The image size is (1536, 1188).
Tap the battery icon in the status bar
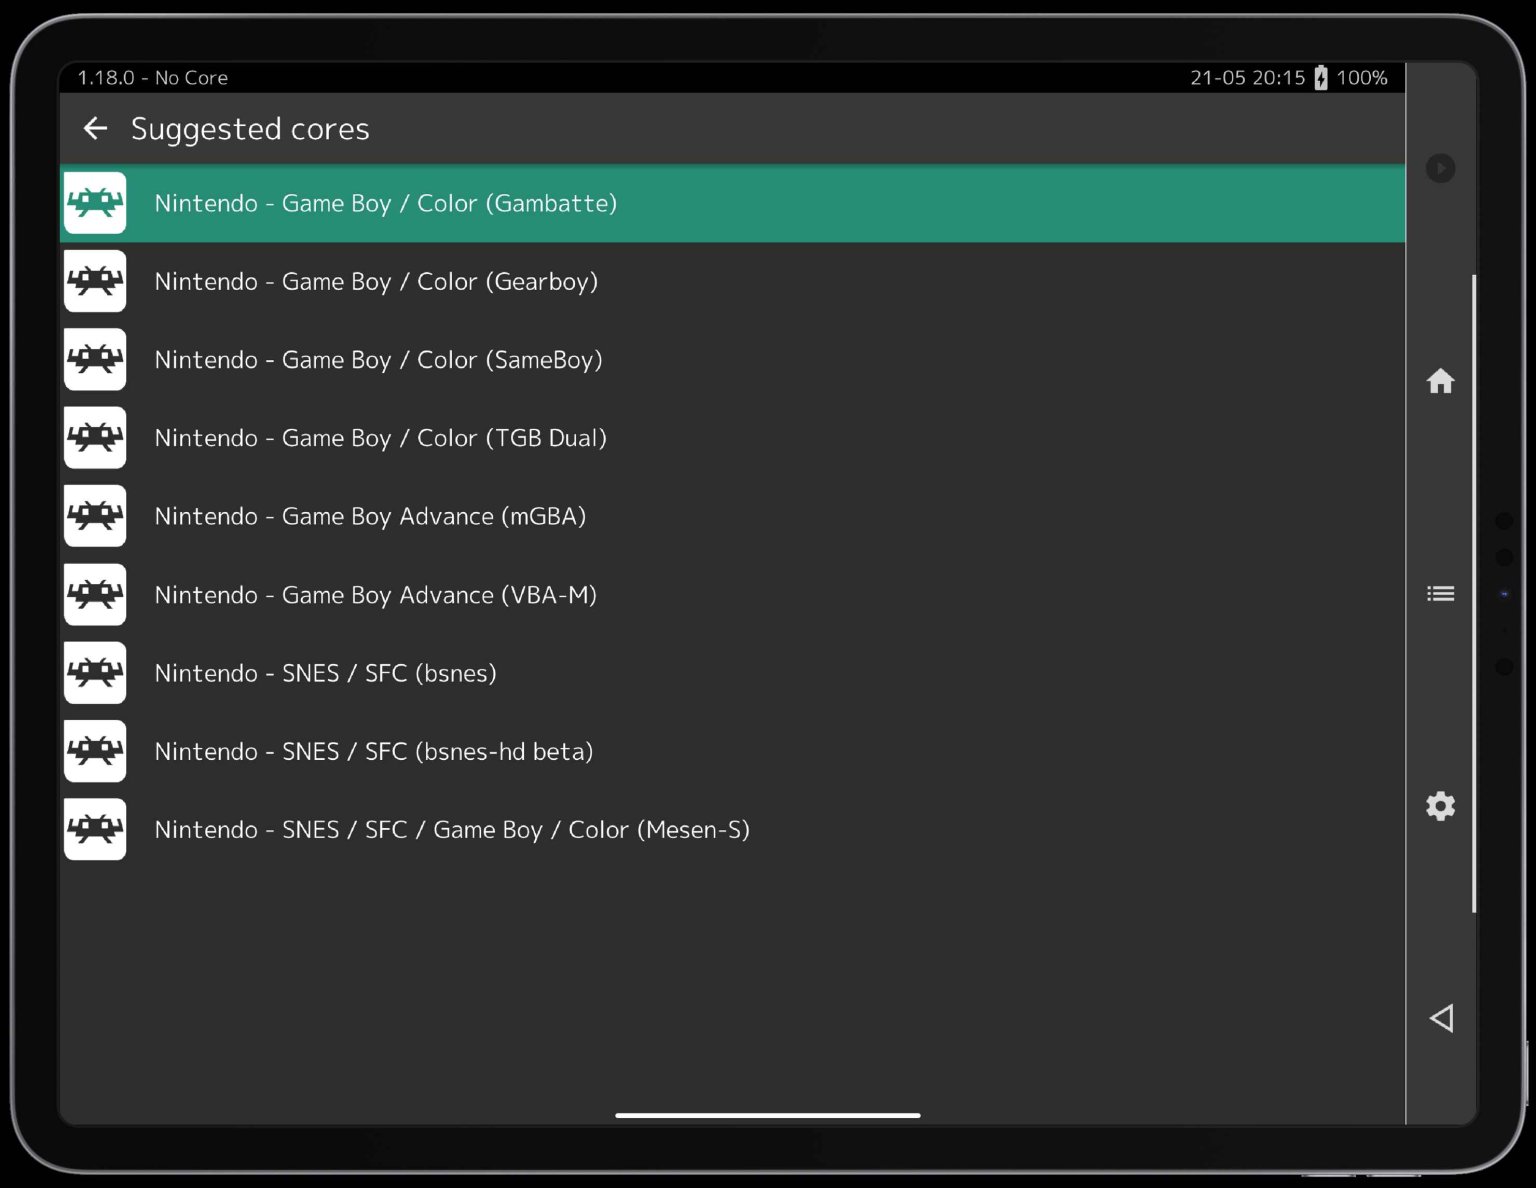click(1319, 77)
